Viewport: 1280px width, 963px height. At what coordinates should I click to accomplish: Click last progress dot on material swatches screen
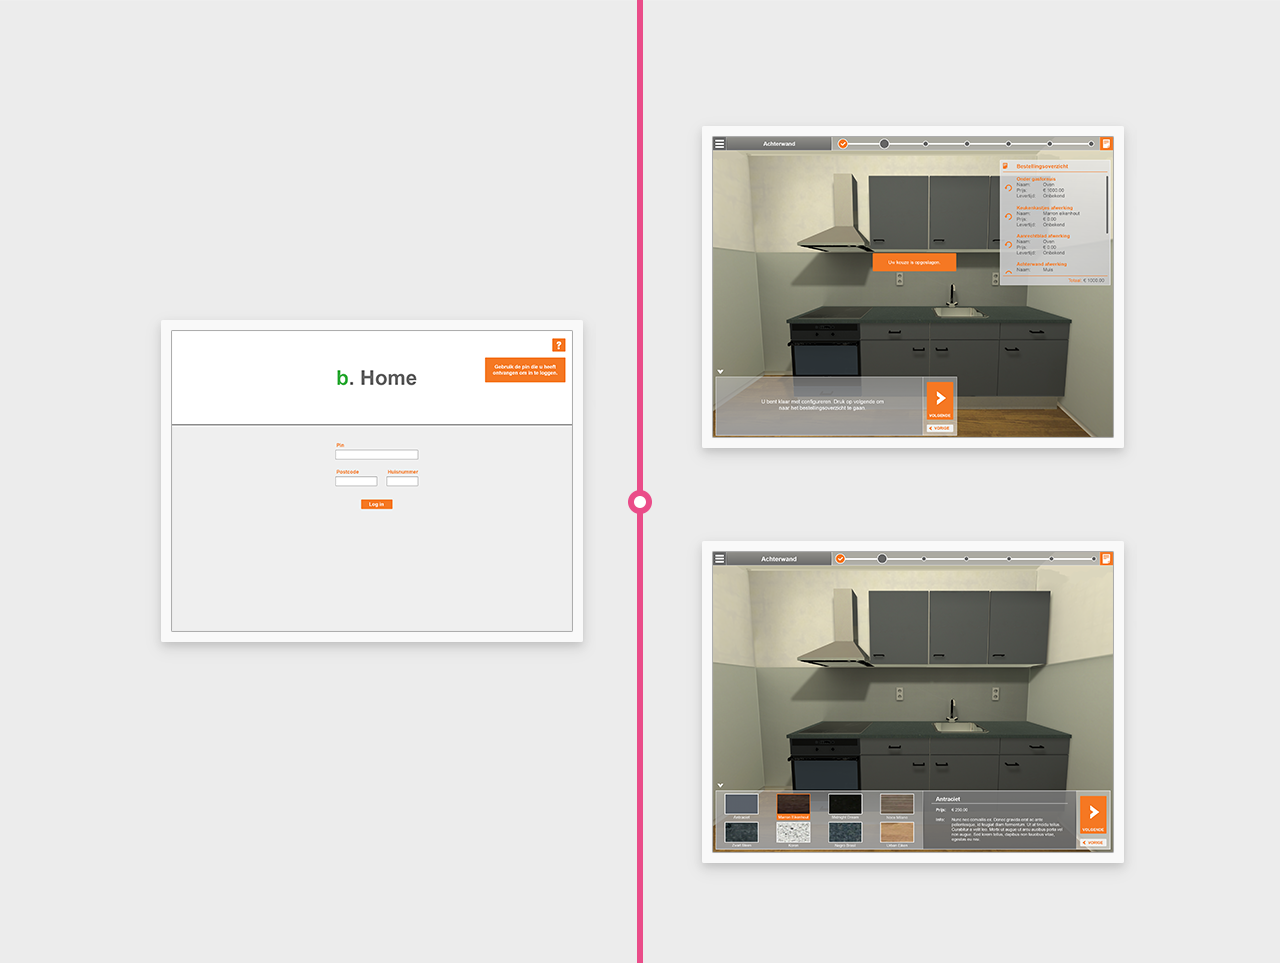(1093, 559)
